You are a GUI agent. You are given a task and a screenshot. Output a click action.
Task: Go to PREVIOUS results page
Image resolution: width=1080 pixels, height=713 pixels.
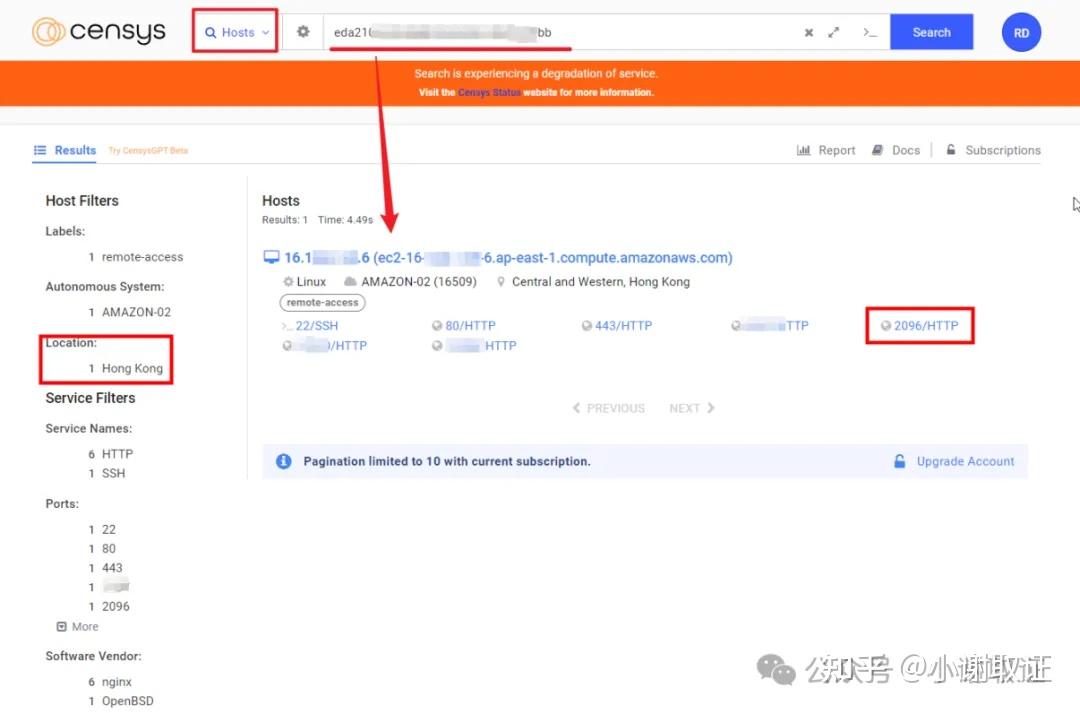point(609,409)
